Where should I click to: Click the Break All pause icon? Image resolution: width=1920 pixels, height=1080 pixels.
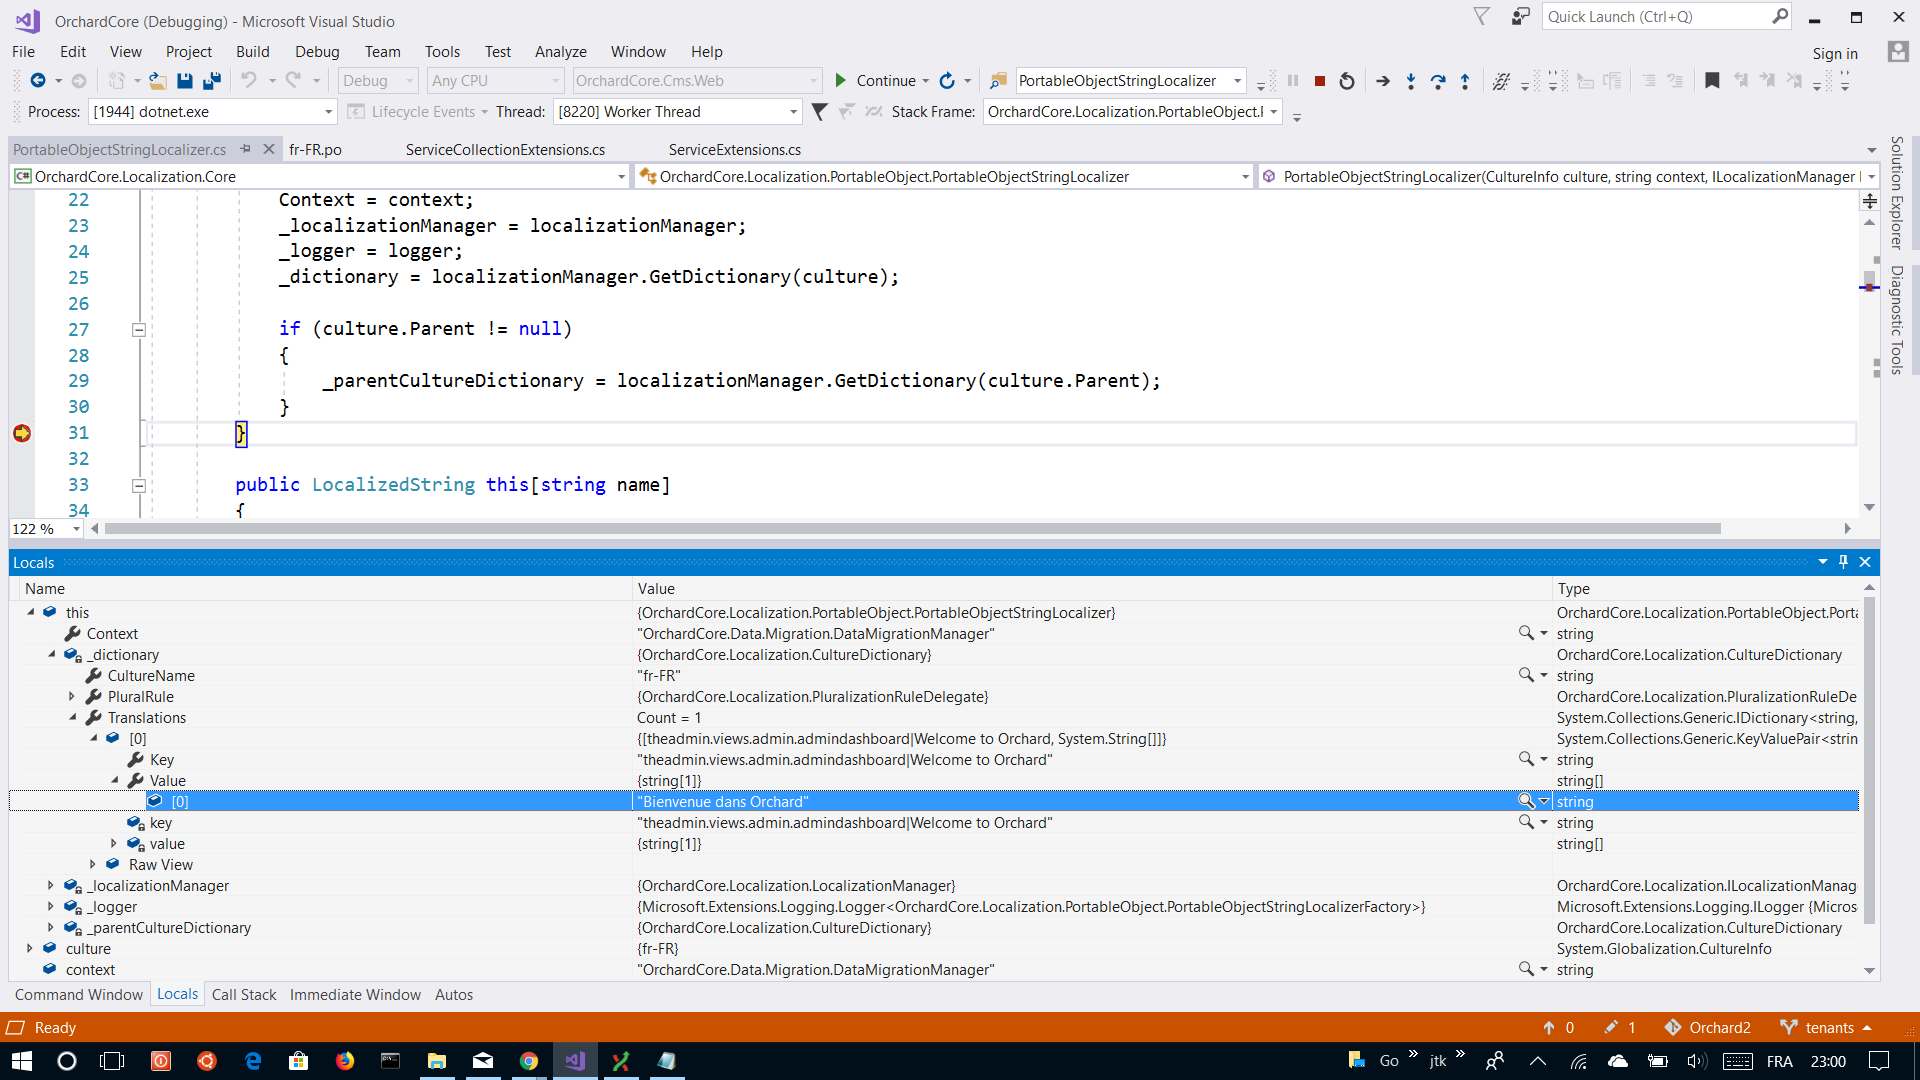tap(1293, 81)
